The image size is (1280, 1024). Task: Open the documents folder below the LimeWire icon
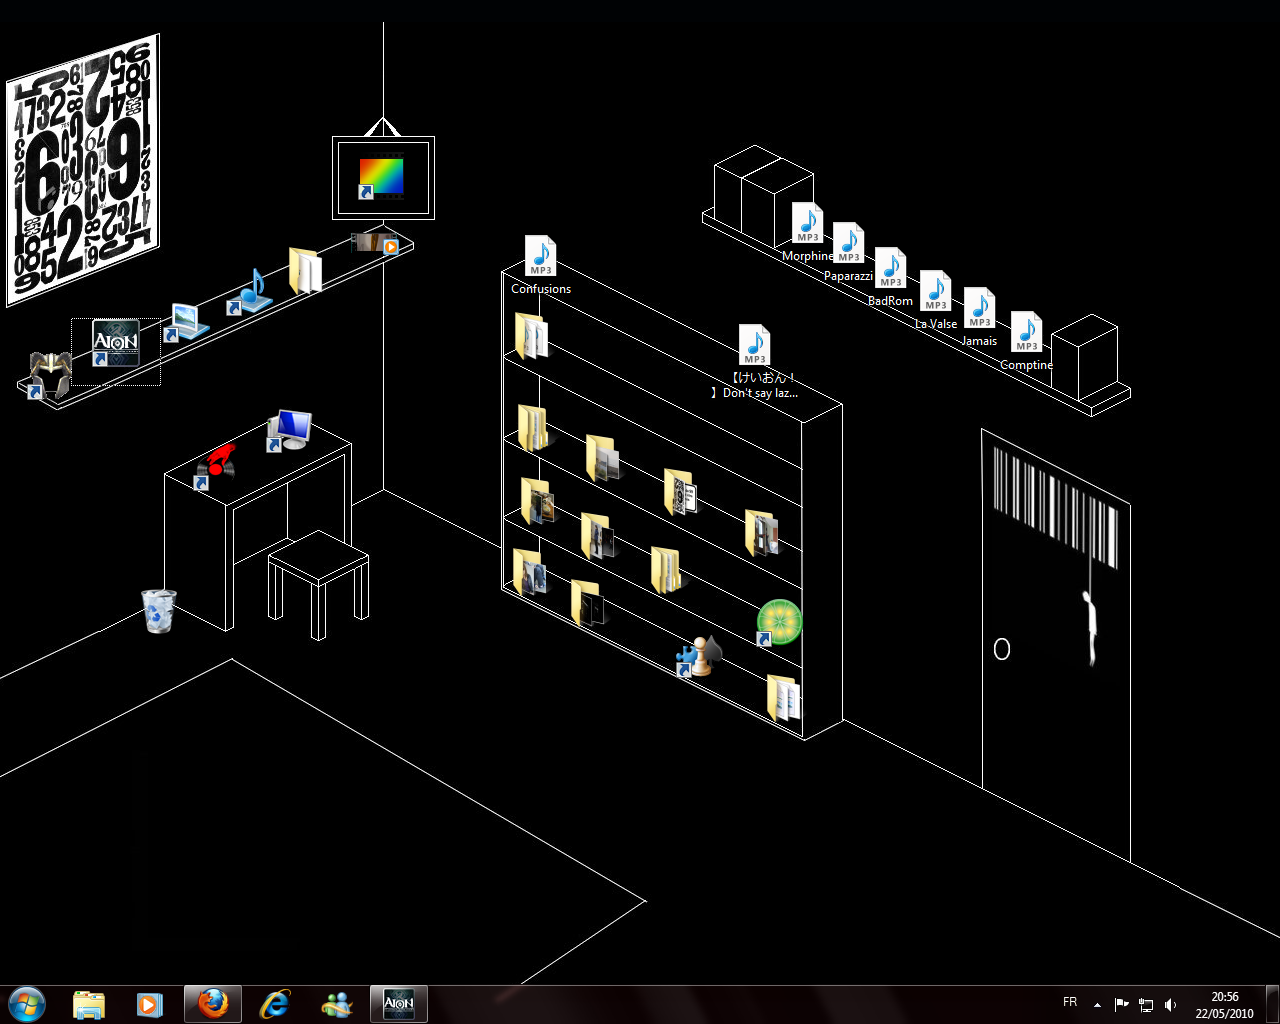point(783,697)
